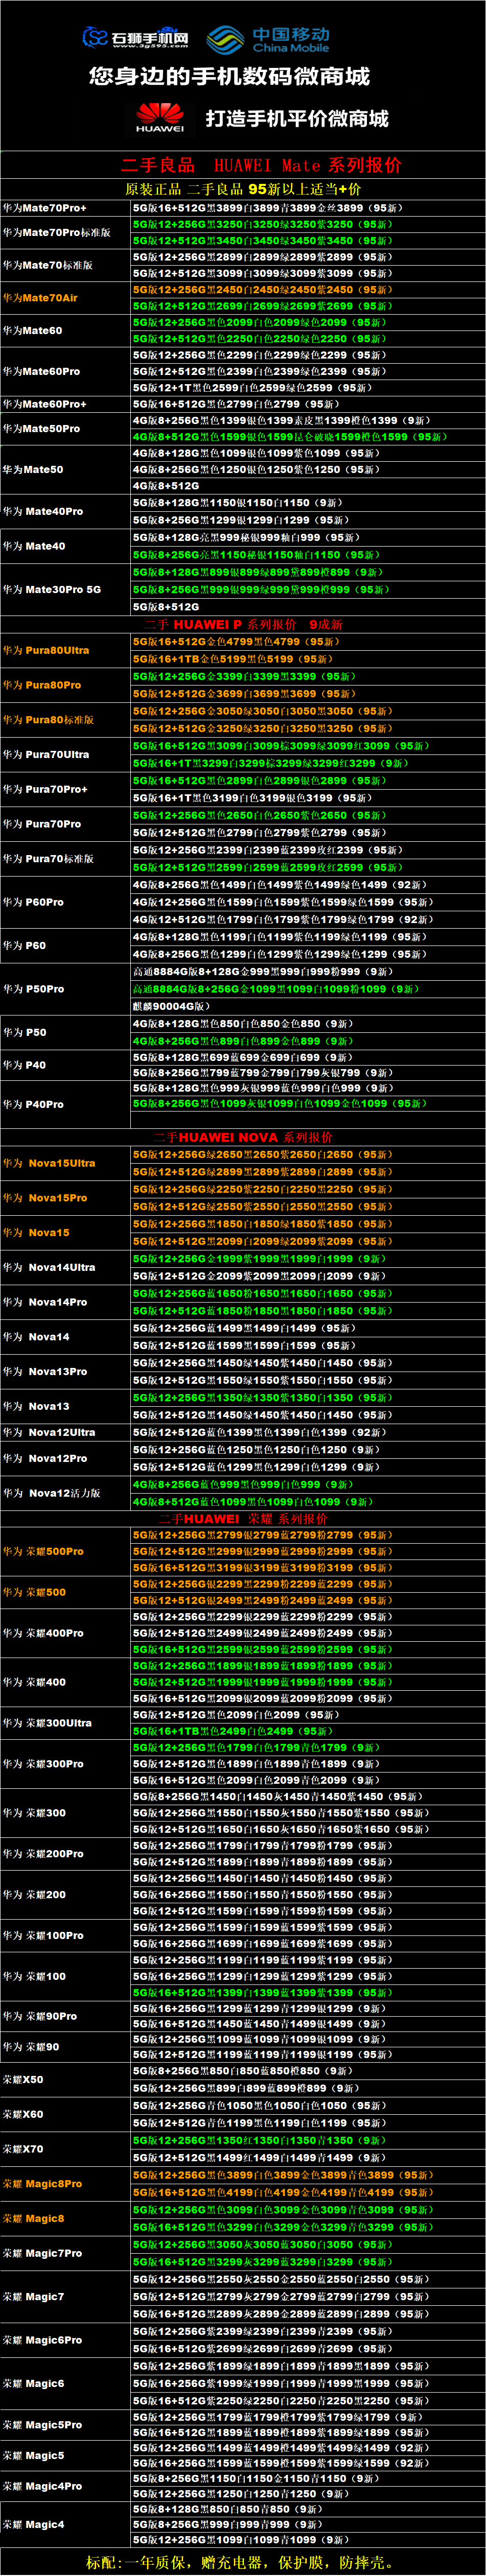The image size is (486, 2576).
Task: Click the slogan 打造手机平价微商城
Action: click(x=297, y=118)
